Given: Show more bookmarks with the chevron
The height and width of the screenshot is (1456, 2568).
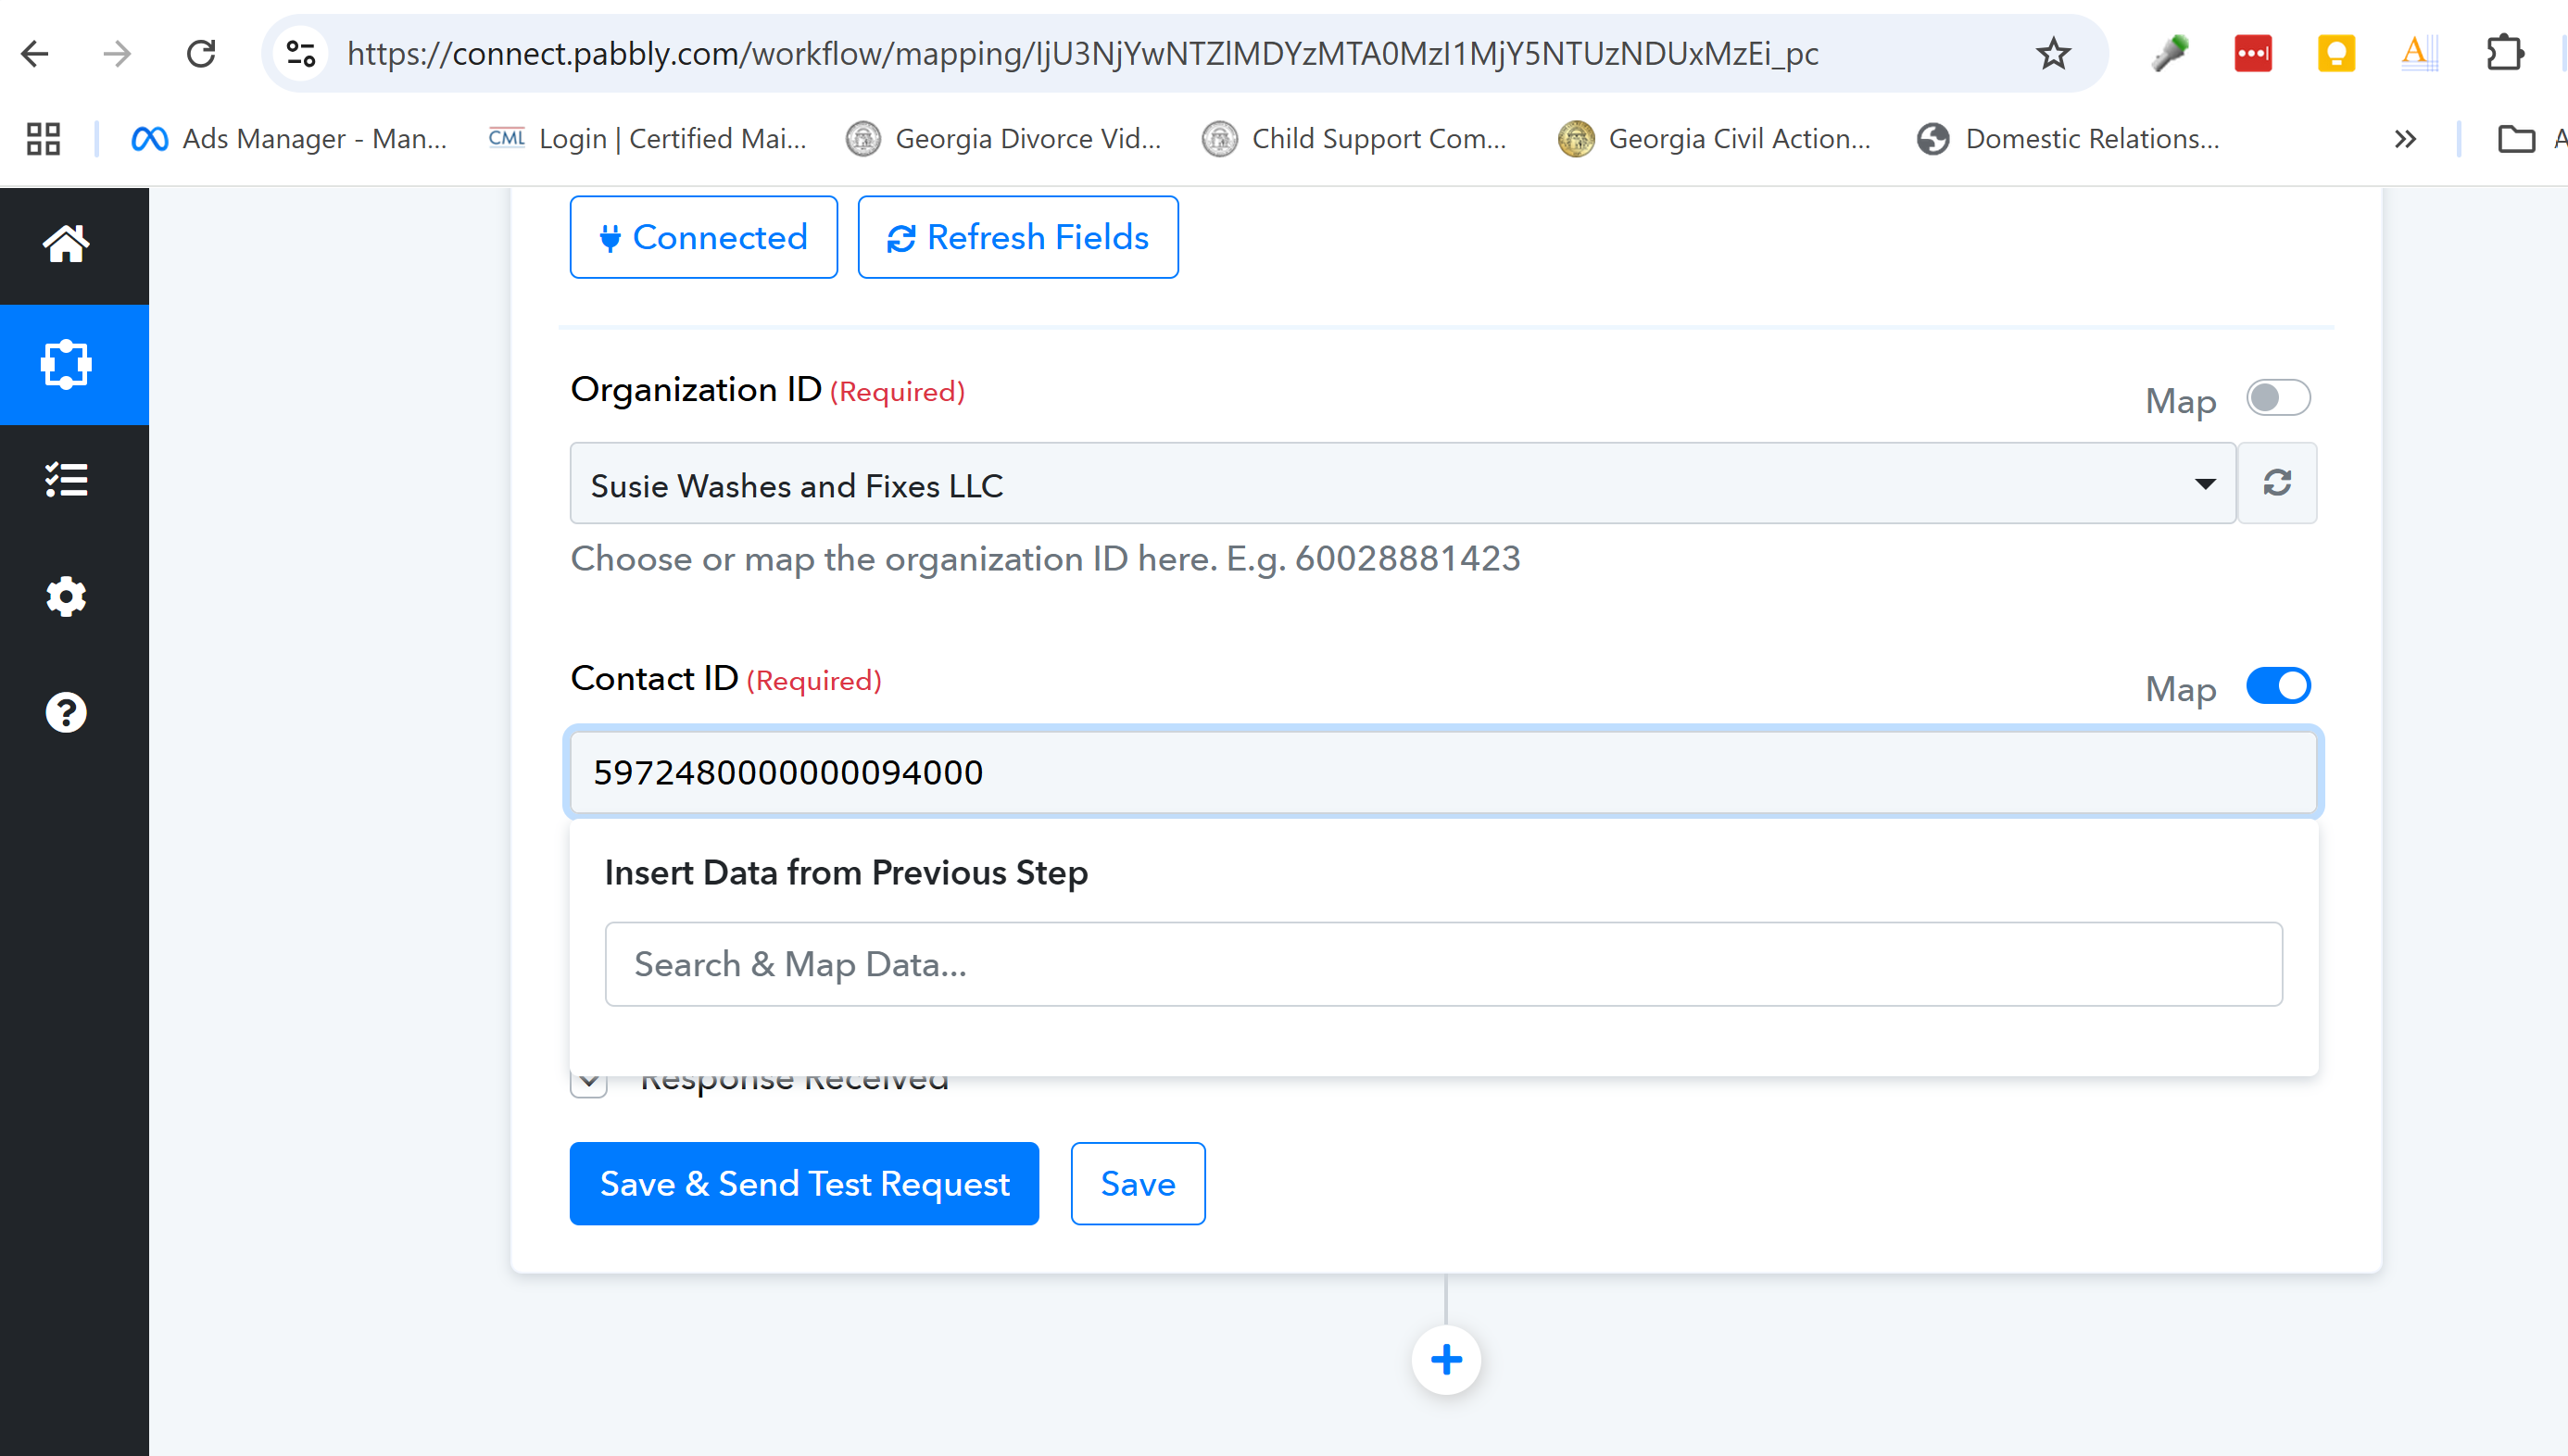Looking at the screenshot, I should [2405, 139].
